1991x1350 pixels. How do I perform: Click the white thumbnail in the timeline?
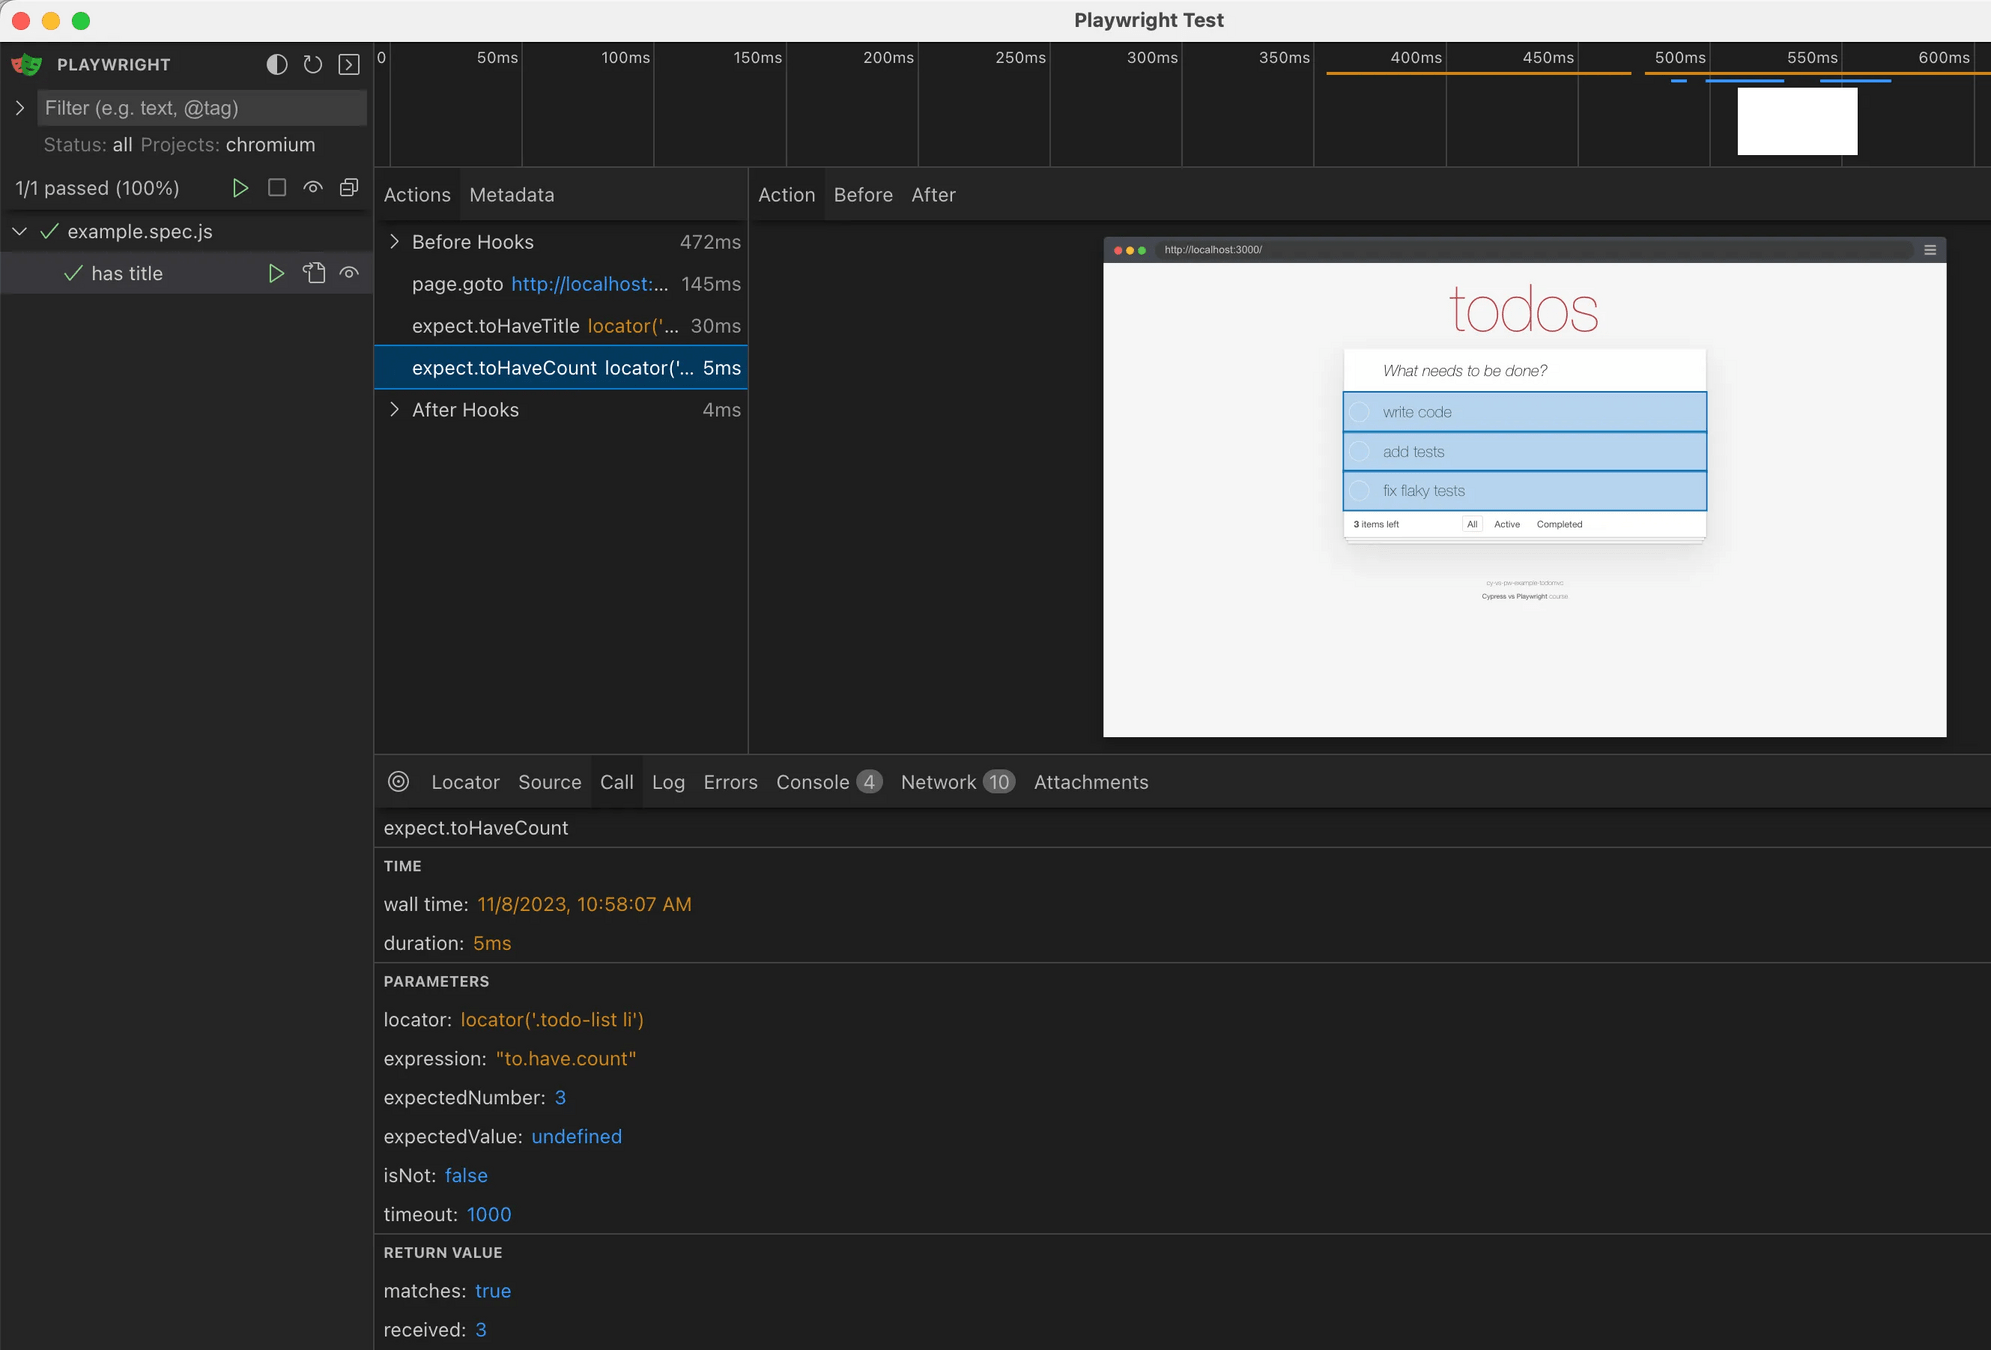[x=1796, y=121]
